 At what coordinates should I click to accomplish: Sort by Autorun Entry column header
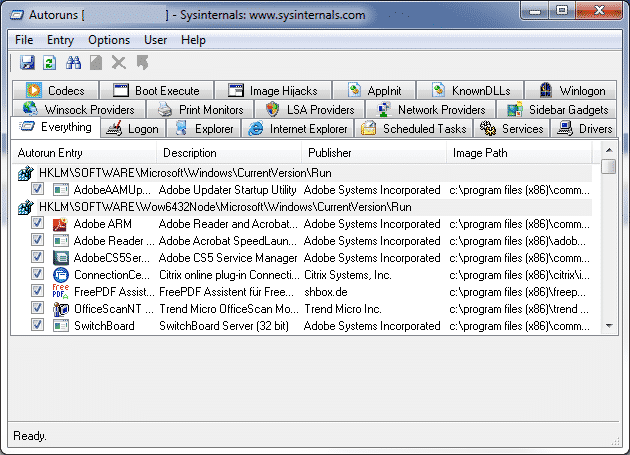point(84,153)
